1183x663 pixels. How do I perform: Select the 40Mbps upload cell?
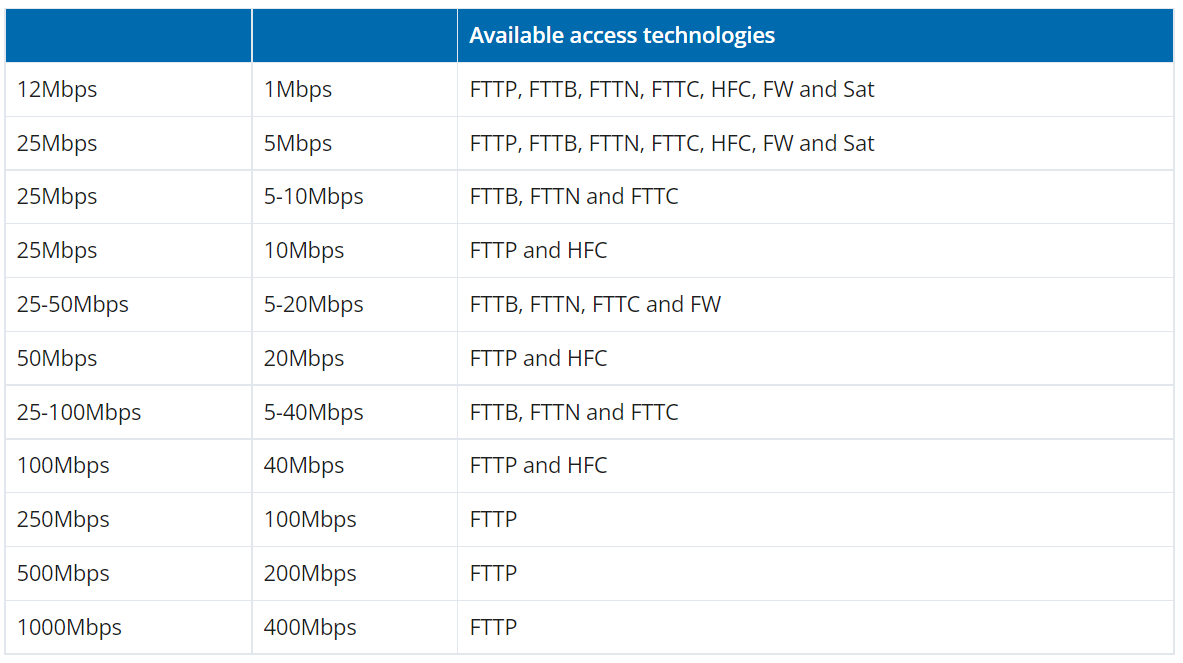(x=304, y=465)
